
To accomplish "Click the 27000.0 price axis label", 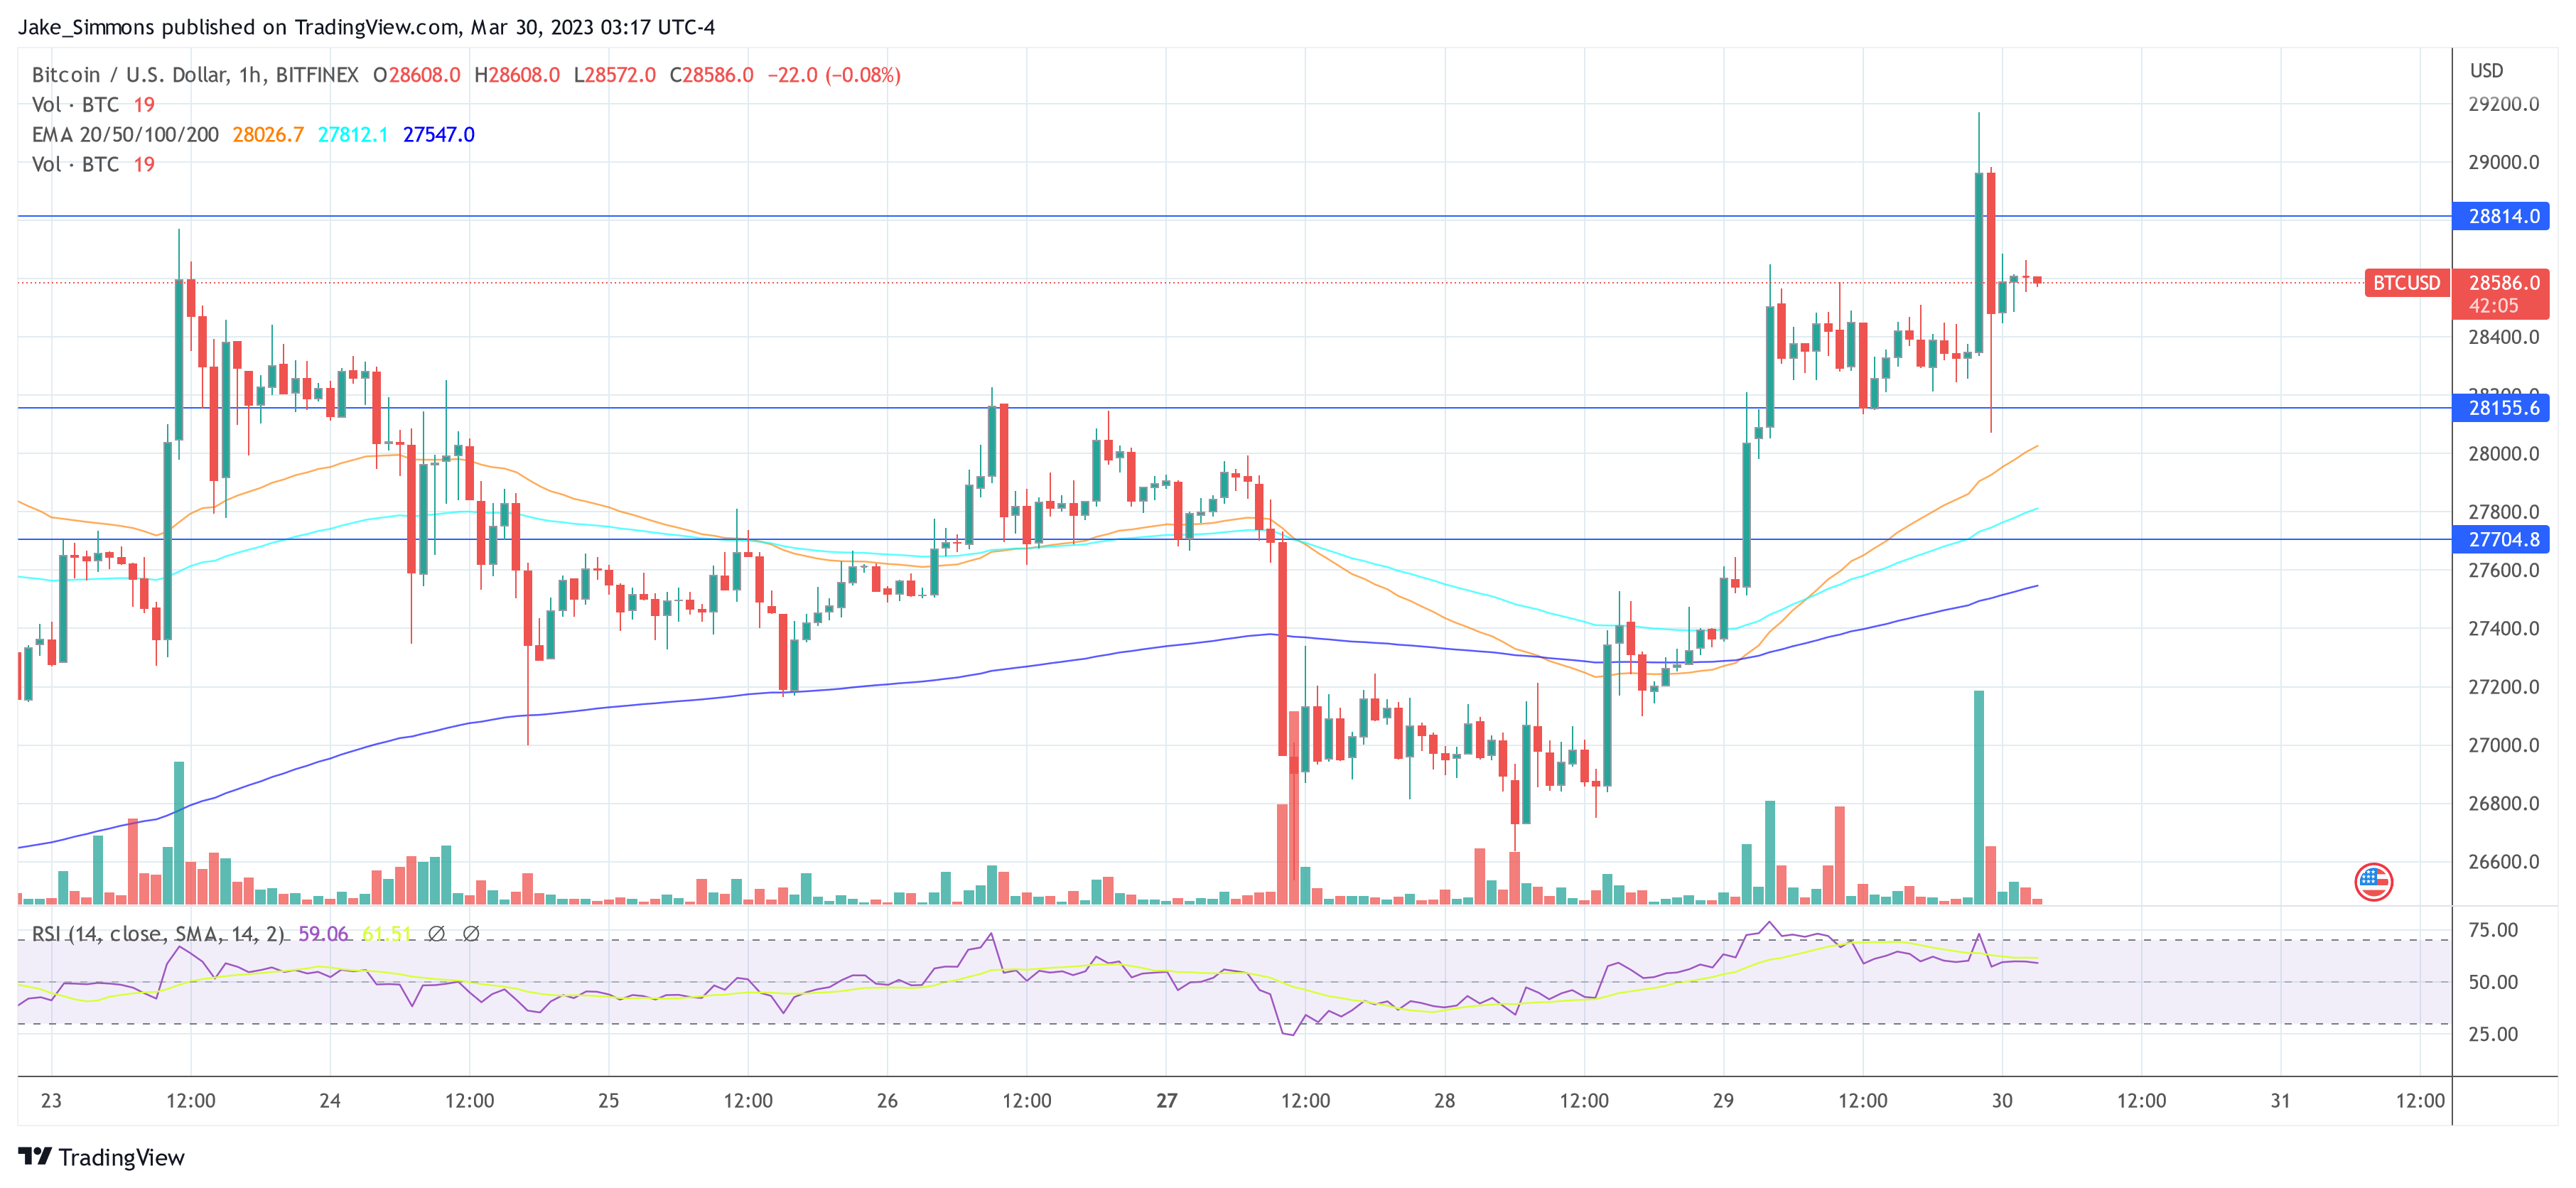I will pyautogui.click(x=2503, y=745).
